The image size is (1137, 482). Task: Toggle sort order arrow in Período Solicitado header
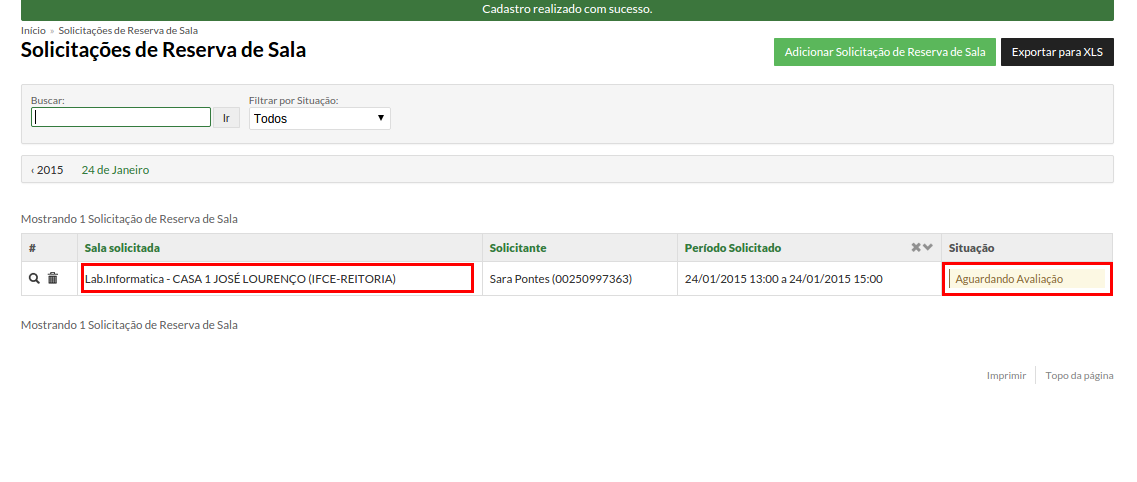[927, 248]
